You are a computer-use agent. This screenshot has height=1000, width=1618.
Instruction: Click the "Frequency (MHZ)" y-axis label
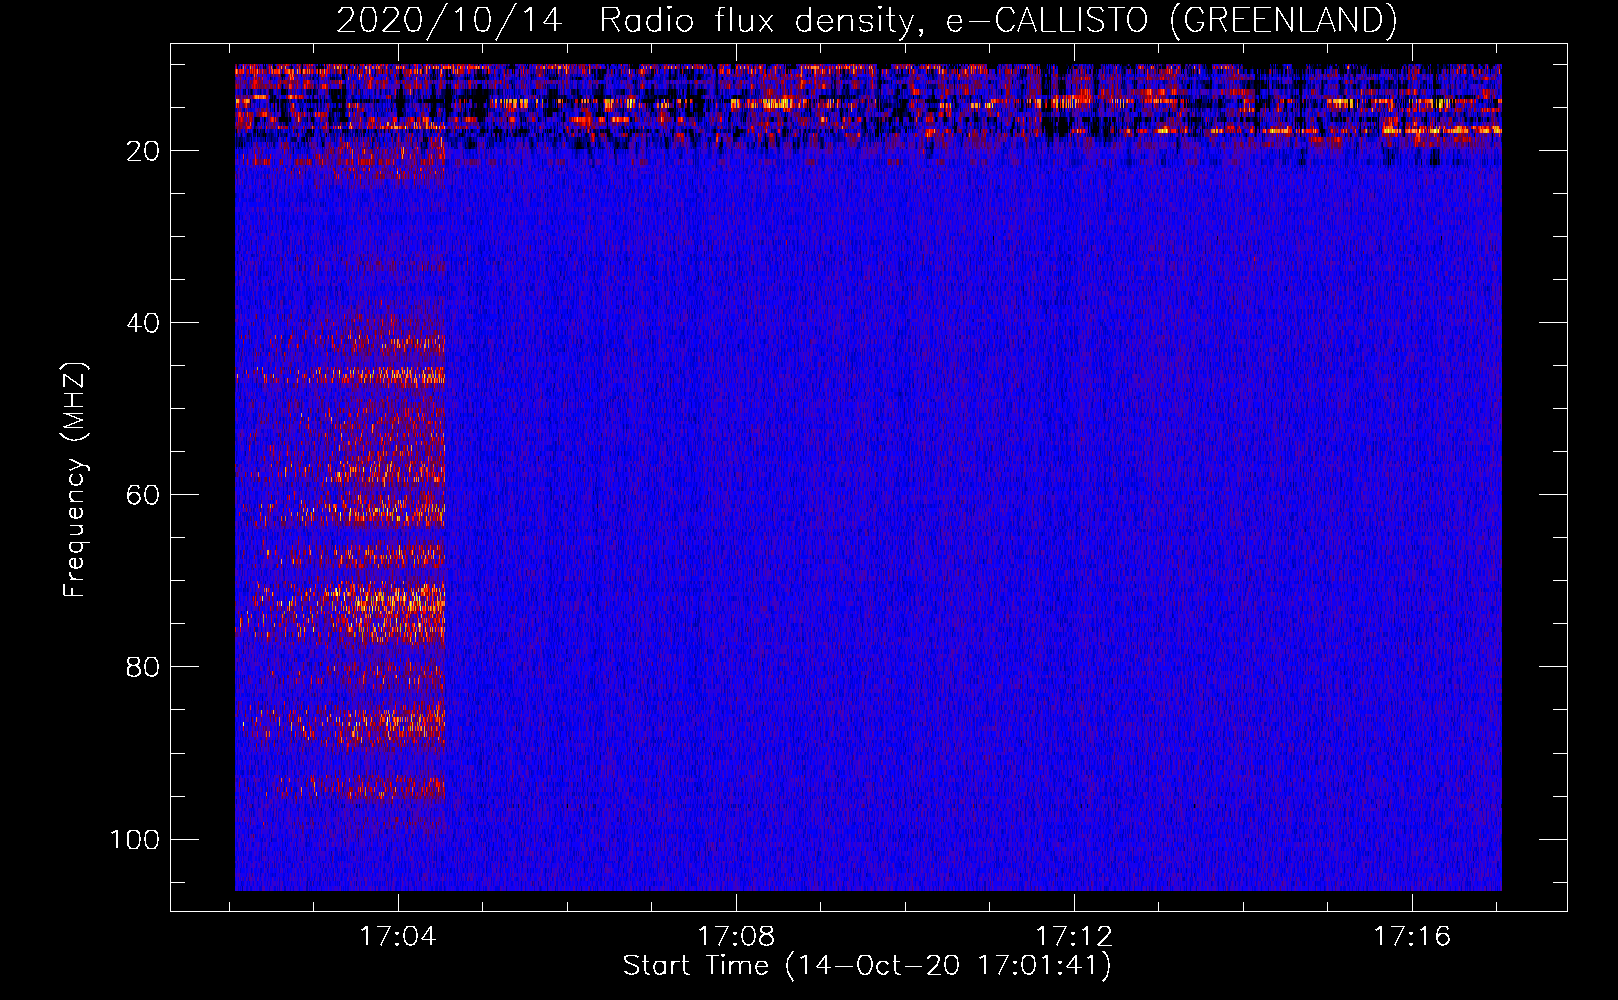[76, 480]
